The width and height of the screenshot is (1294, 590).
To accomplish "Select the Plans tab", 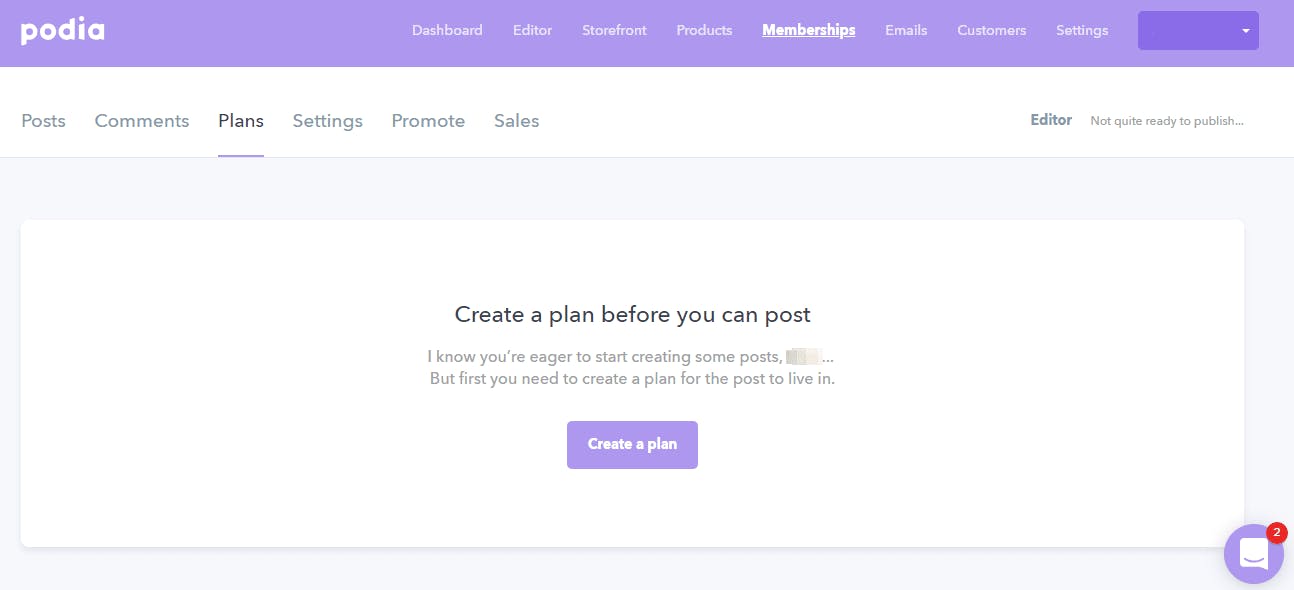I will [x=241, y=121].
